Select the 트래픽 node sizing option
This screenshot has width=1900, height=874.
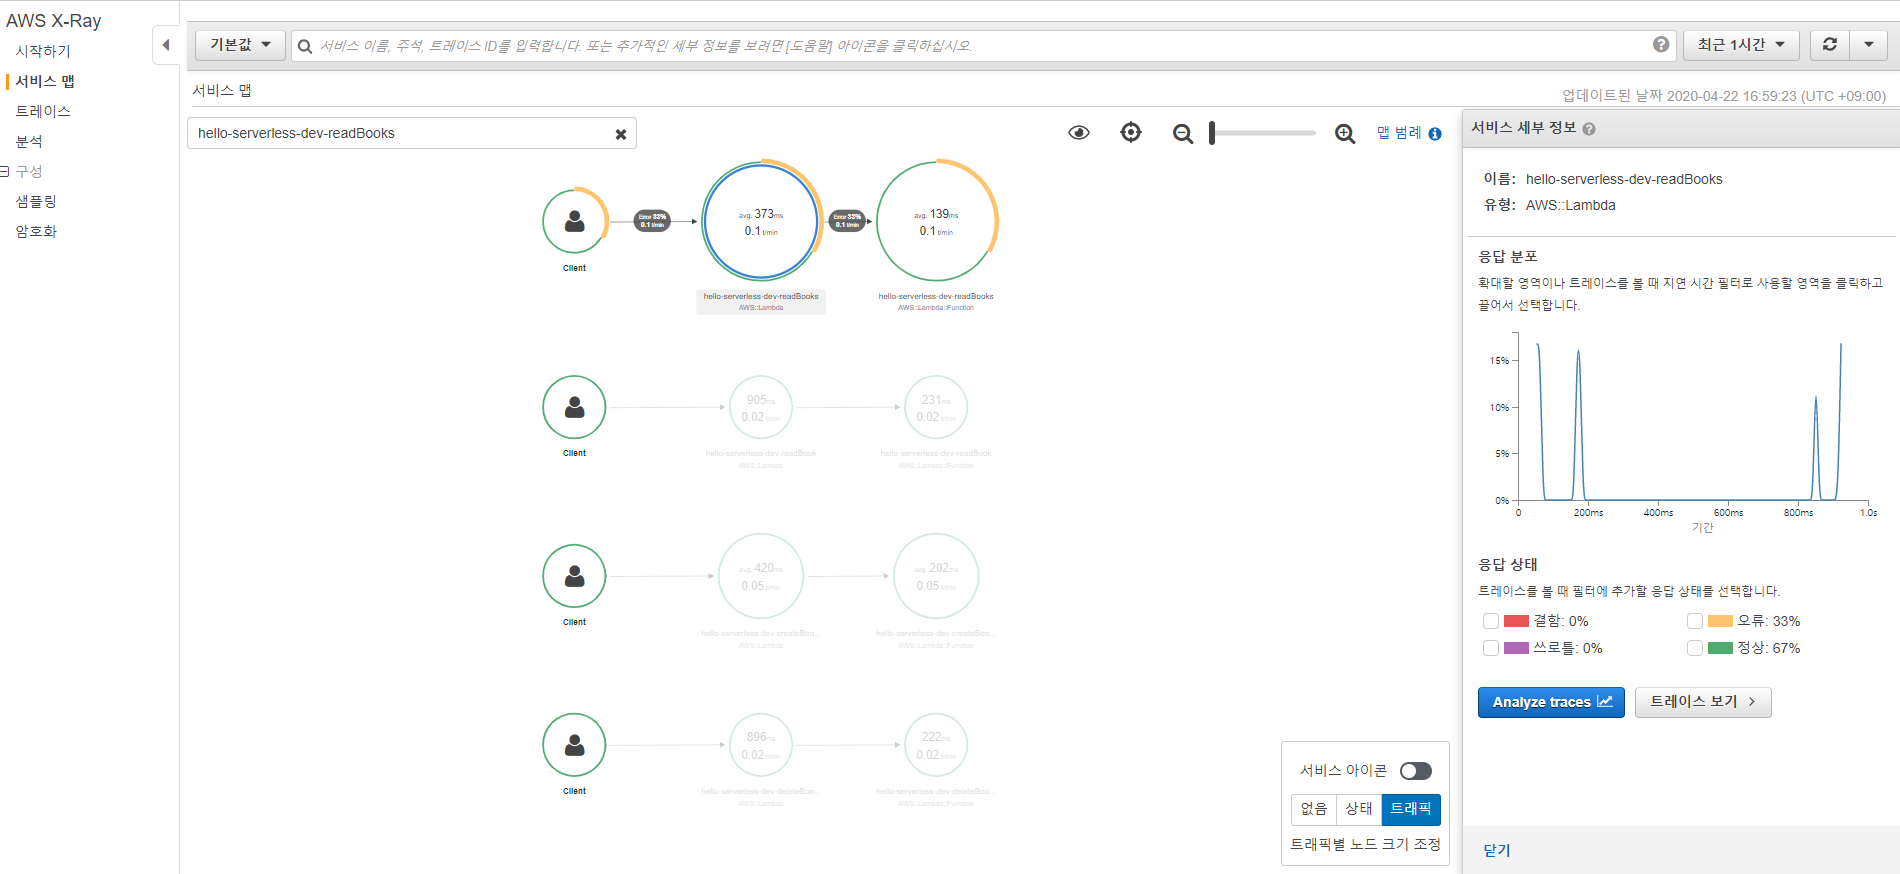[x=1411, y=809]
